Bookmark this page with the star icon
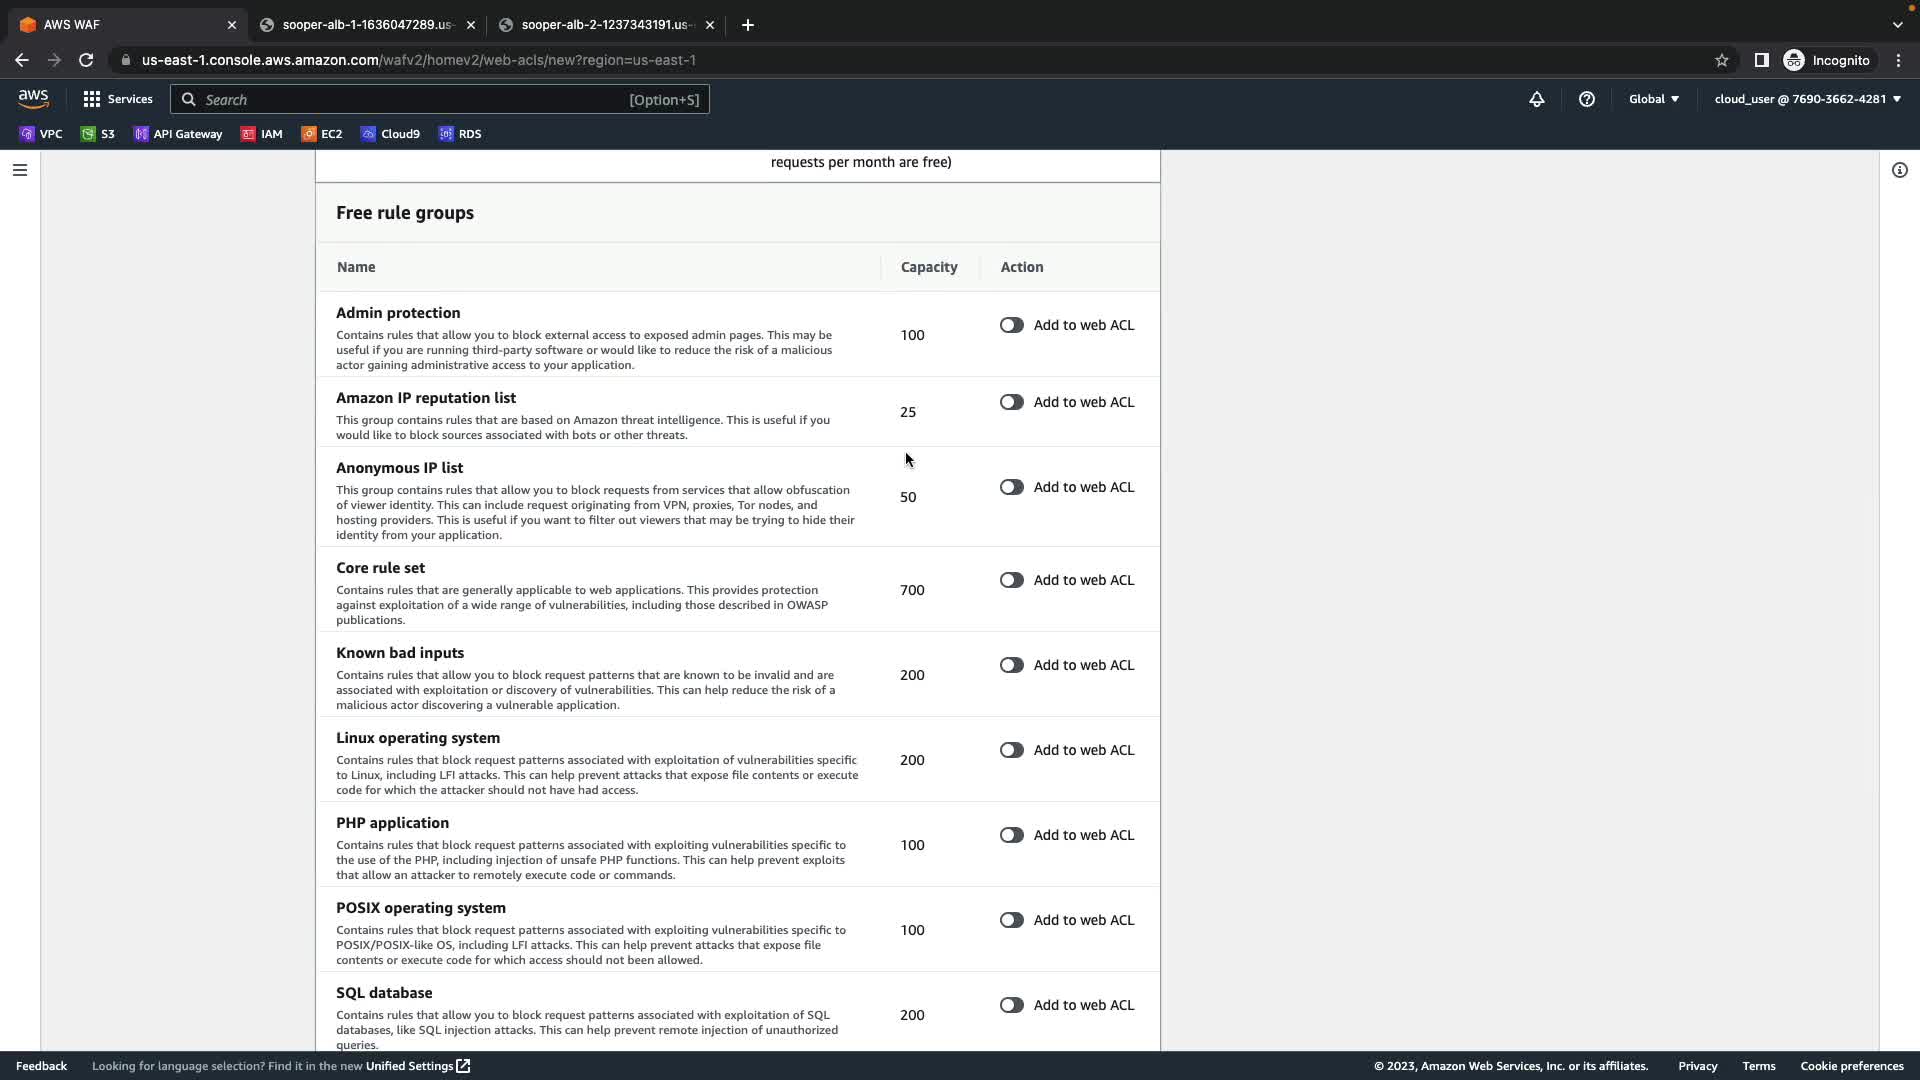1920x1080 pixels. pos(1721,60)
